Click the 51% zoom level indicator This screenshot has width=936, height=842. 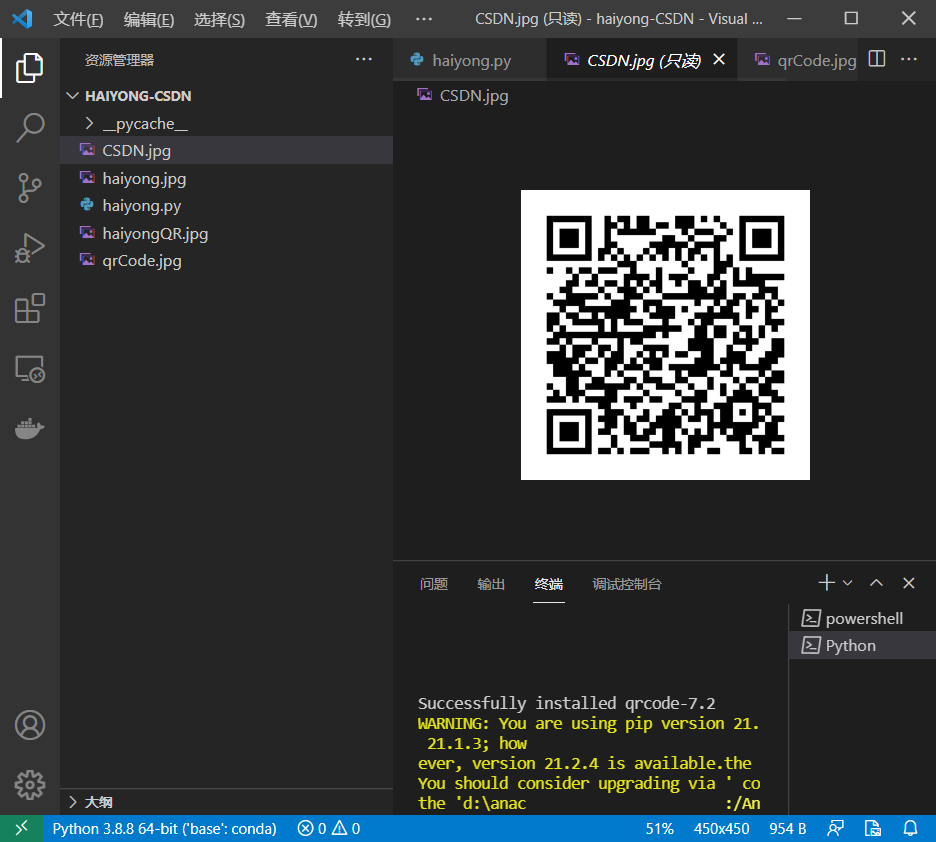tap(659, 828)
